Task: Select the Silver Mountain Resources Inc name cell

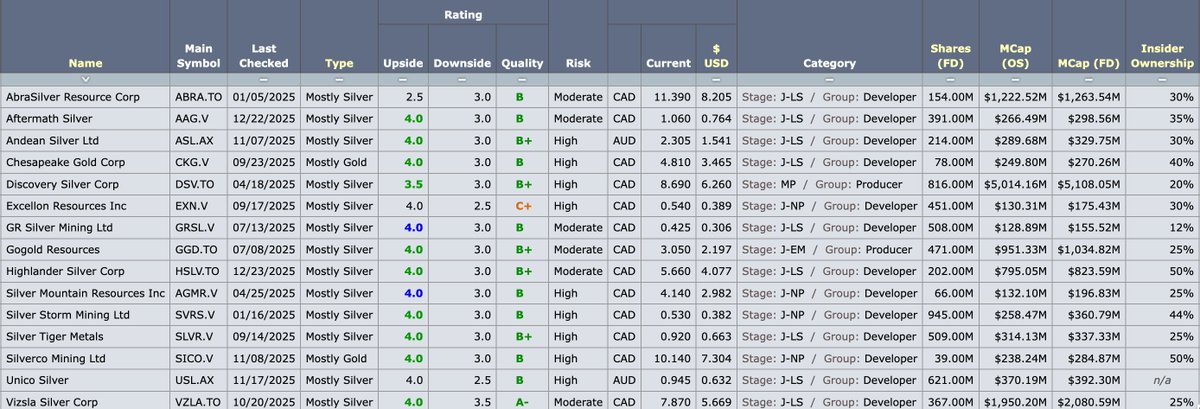Action: [85, 292]
